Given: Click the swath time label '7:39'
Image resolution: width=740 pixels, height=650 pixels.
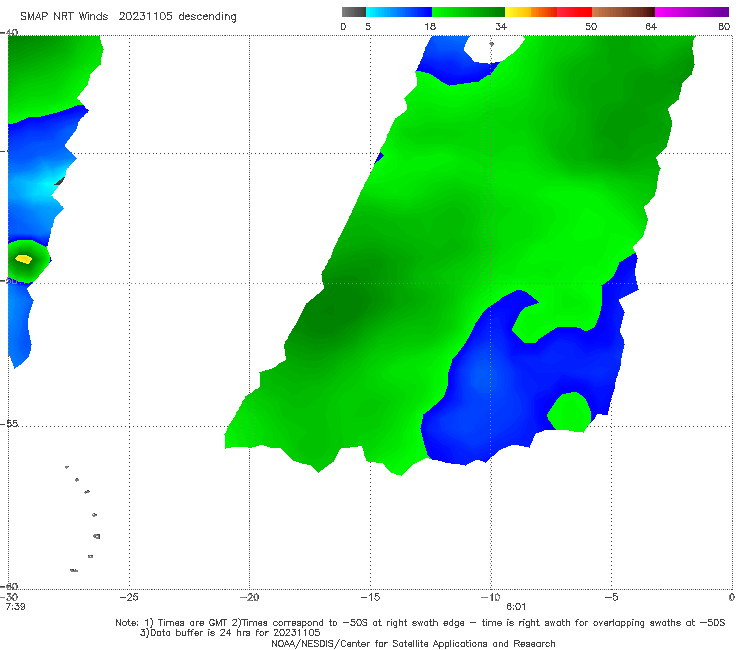Looking at the screenshot, I should [x=15, y=607].
